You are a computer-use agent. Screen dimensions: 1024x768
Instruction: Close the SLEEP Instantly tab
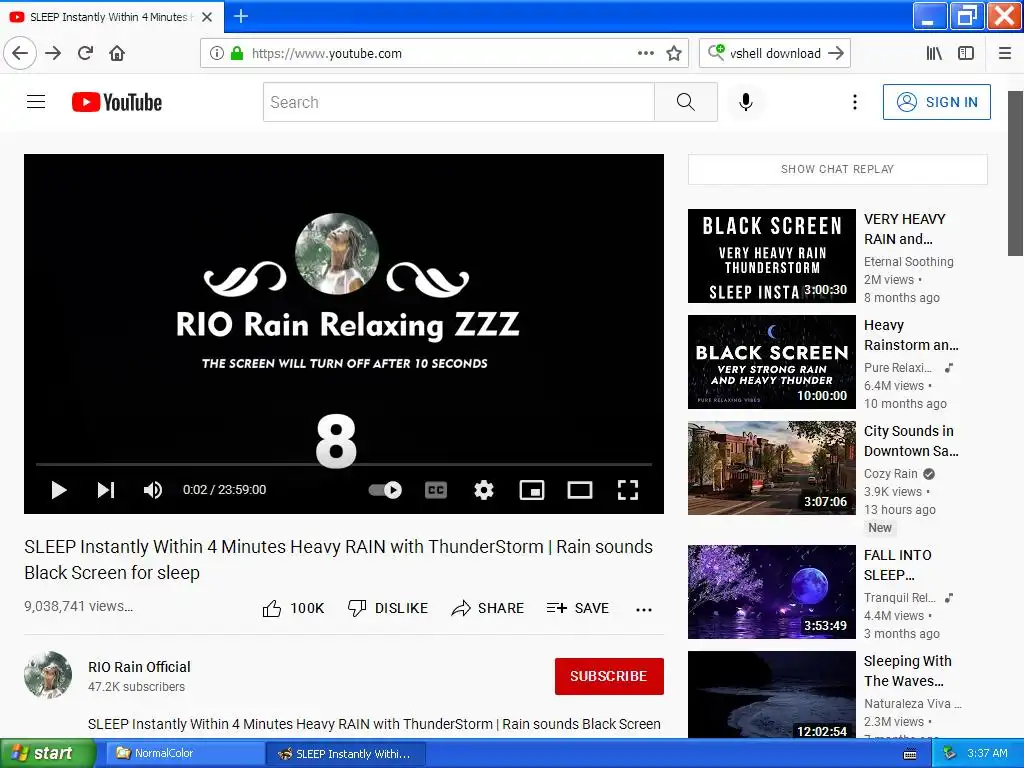207,17
